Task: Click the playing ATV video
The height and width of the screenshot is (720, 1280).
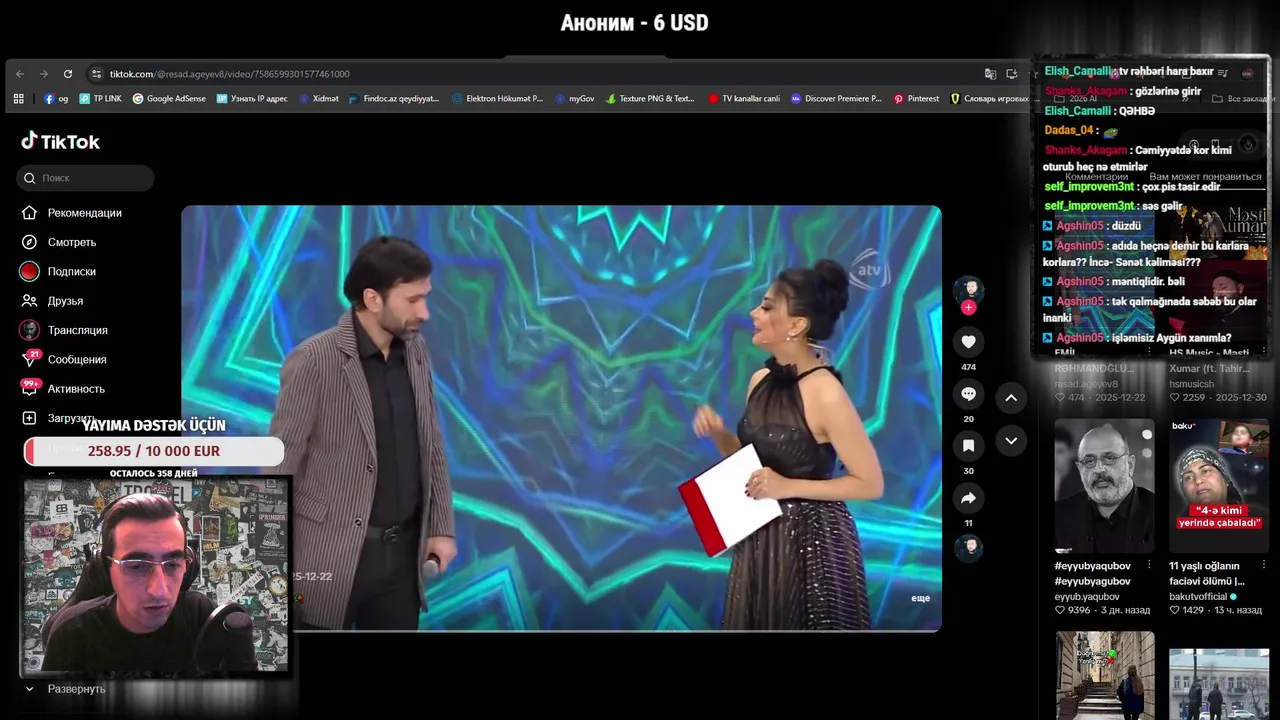Action: point(561,418)
